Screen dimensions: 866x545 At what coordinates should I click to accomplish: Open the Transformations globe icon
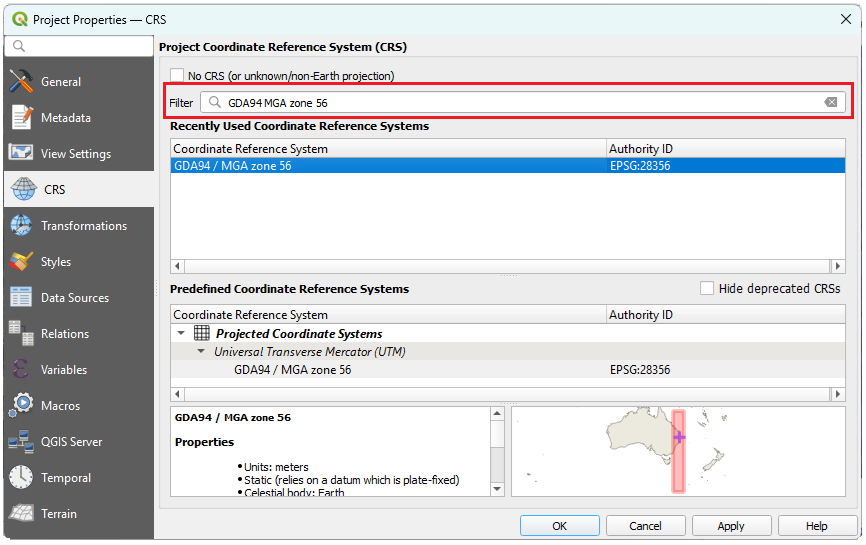[21, 226]
